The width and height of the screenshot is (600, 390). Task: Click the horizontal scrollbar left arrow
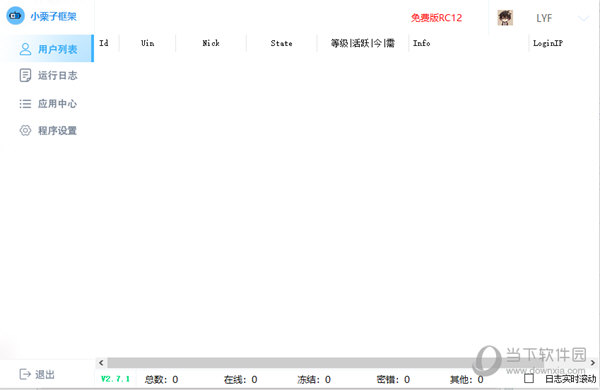pos(101,362)
